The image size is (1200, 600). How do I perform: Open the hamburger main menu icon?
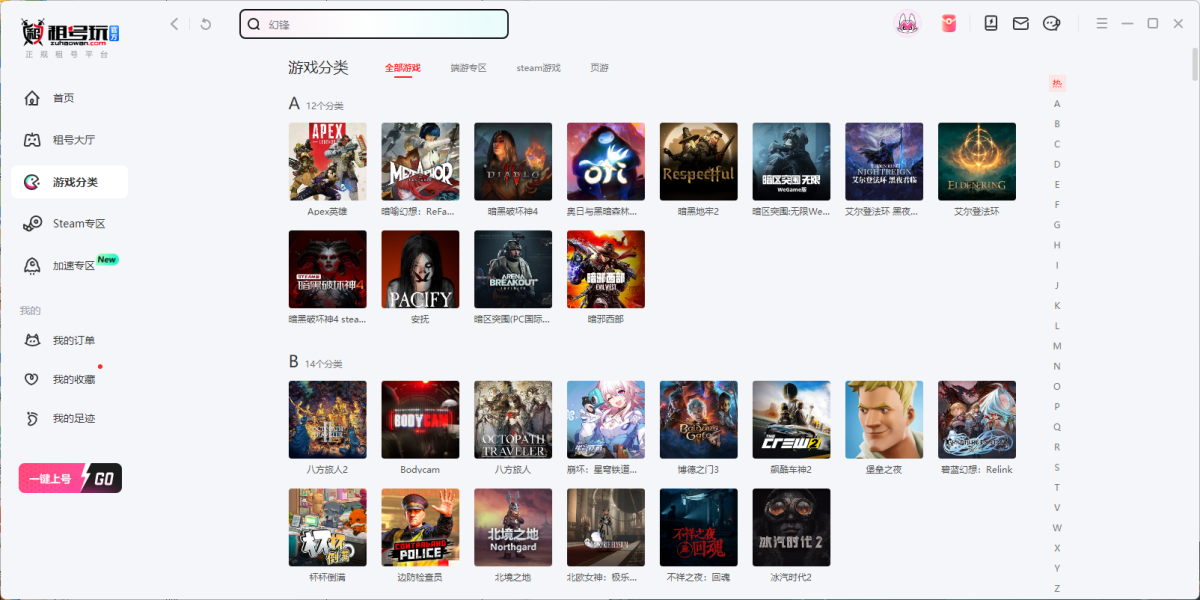point(1102,24)
